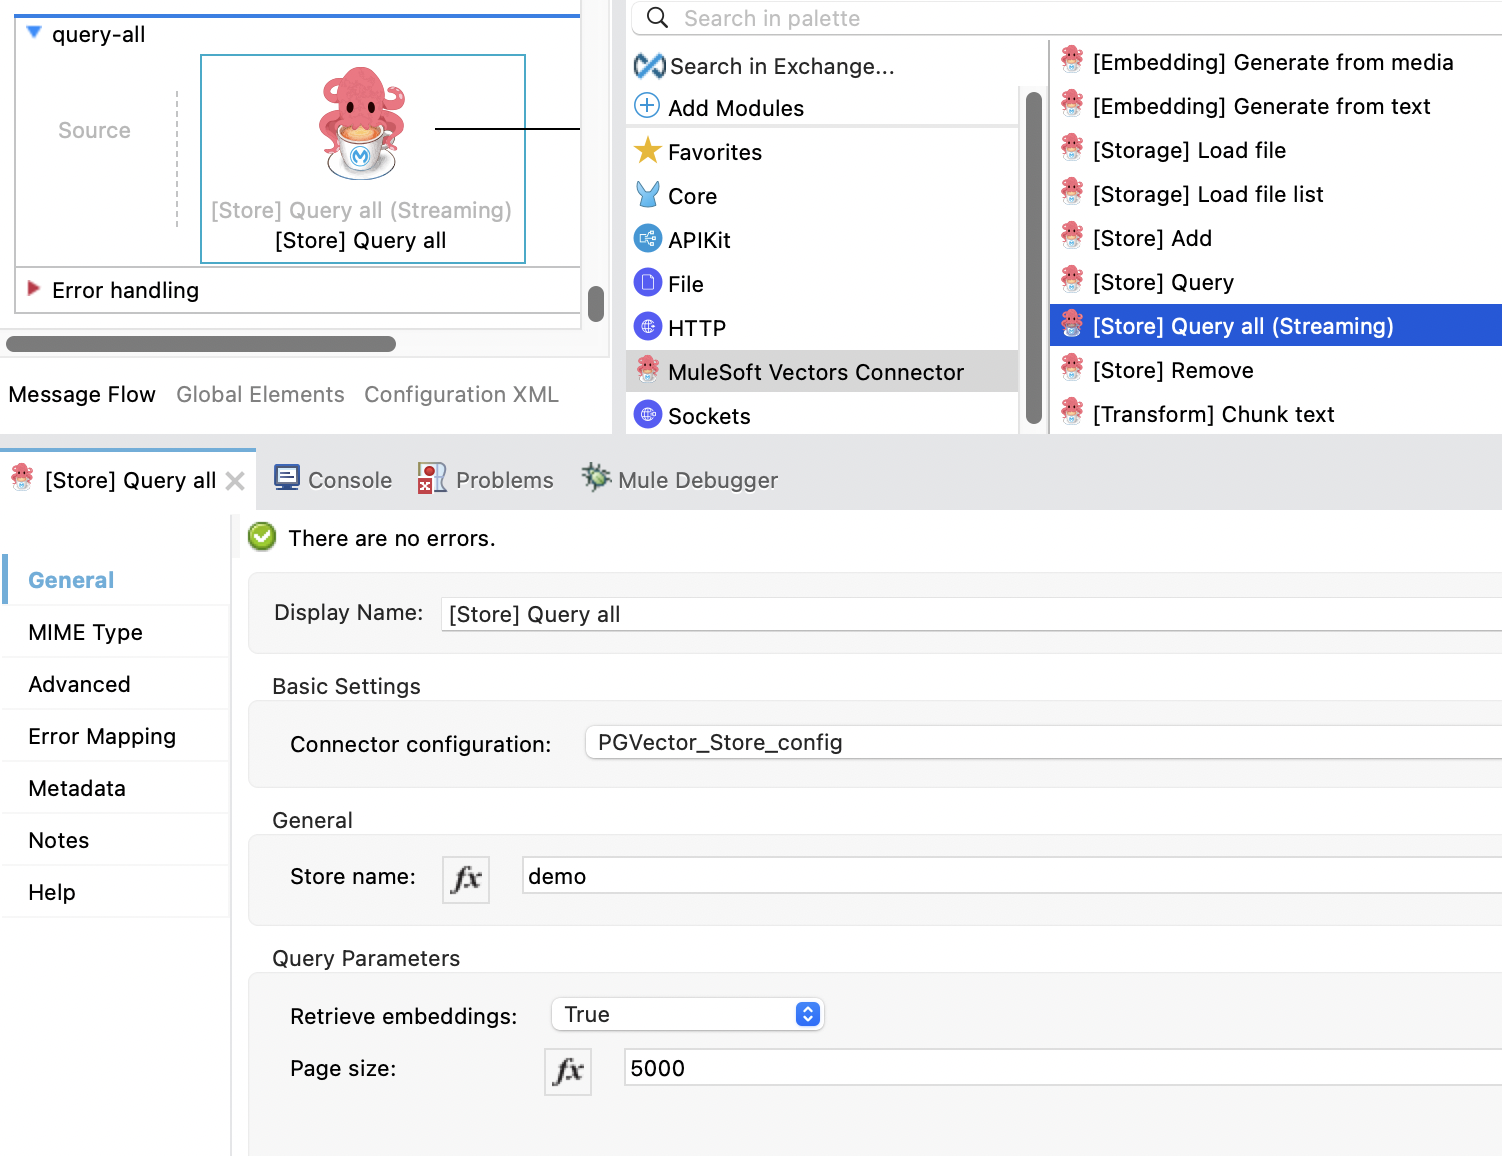The image size is (1502, 1156).
Task: Click the Display Name input field
Action: (x=971, y=614)
